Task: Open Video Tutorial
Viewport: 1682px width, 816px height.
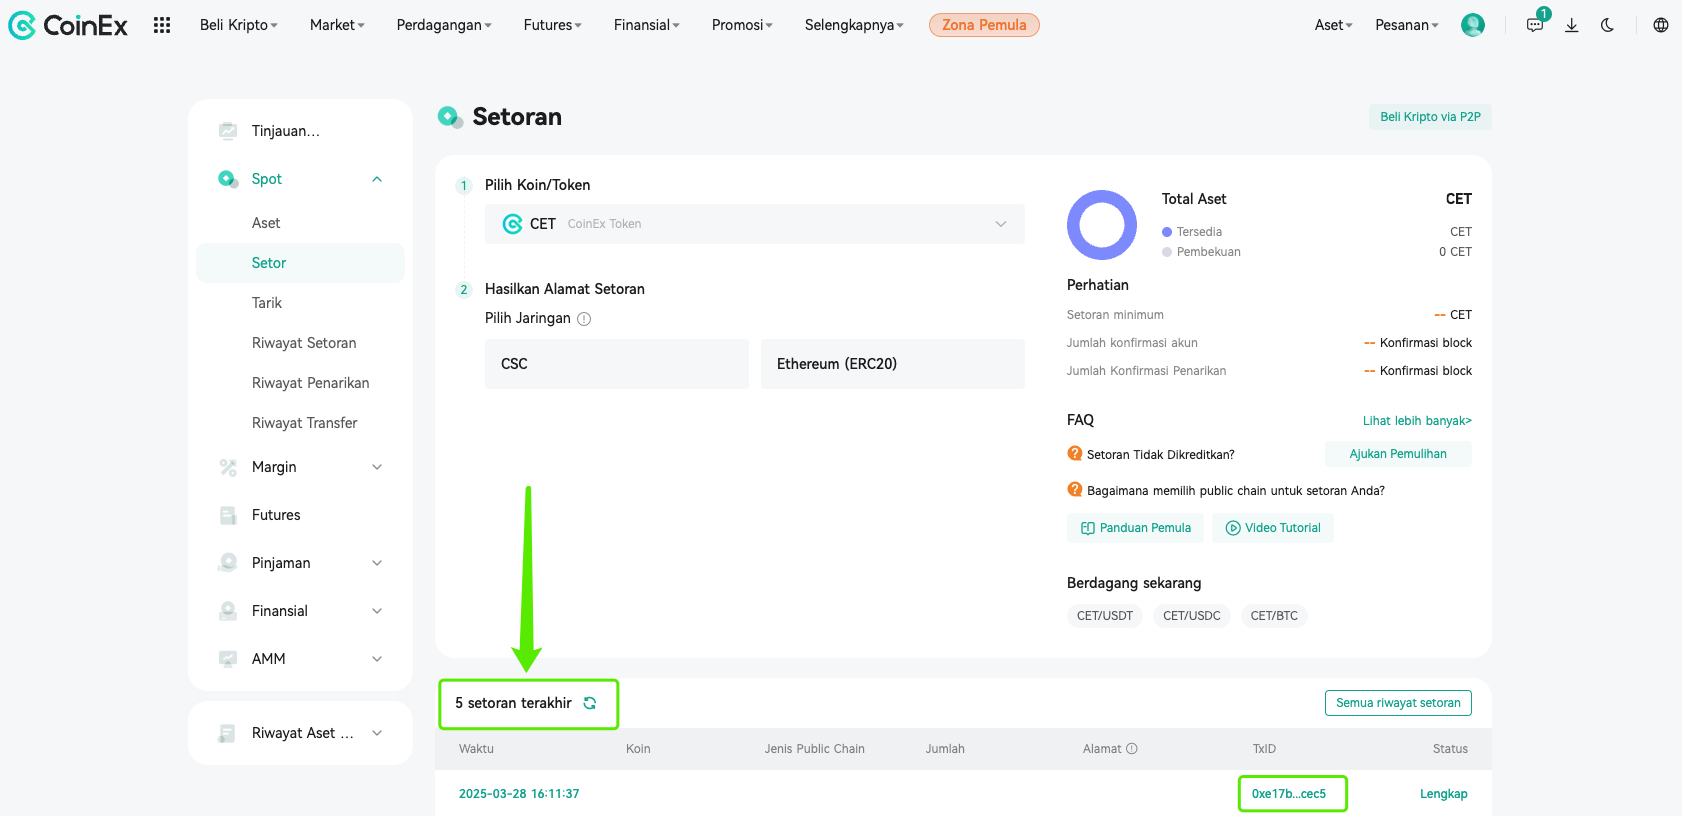Action: pos(1273,528)
